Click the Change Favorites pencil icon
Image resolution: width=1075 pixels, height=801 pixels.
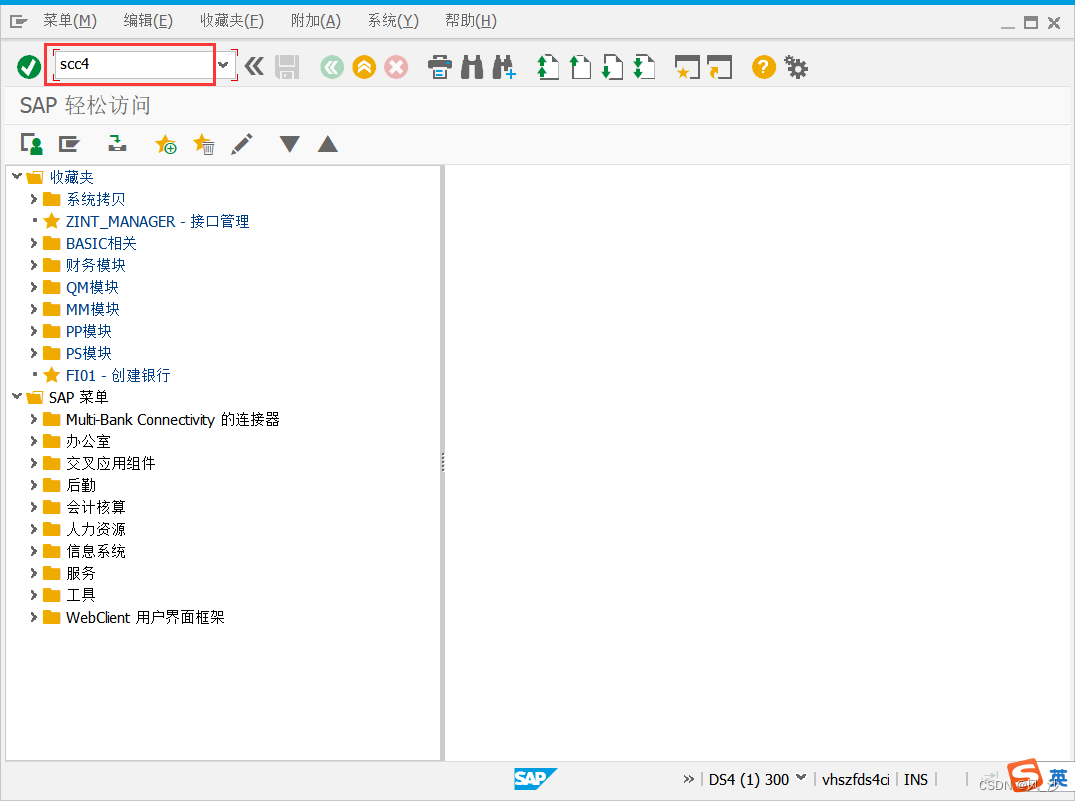(242, 144)
